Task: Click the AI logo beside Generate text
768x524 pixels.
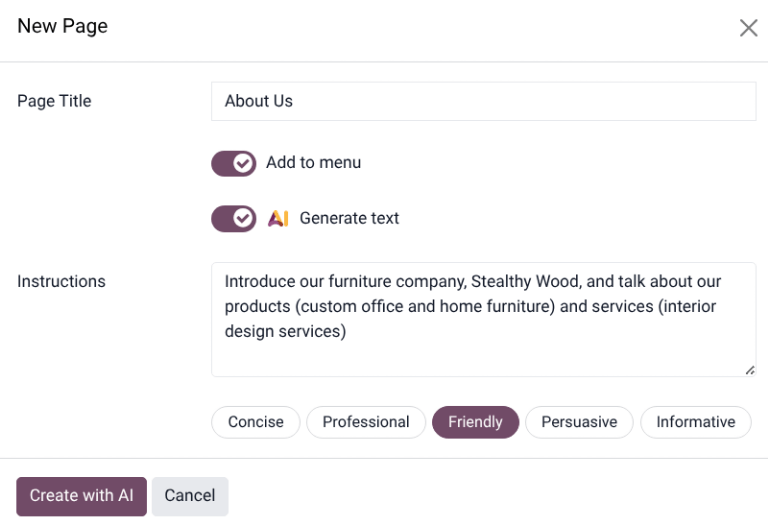Action: point(278,218)
